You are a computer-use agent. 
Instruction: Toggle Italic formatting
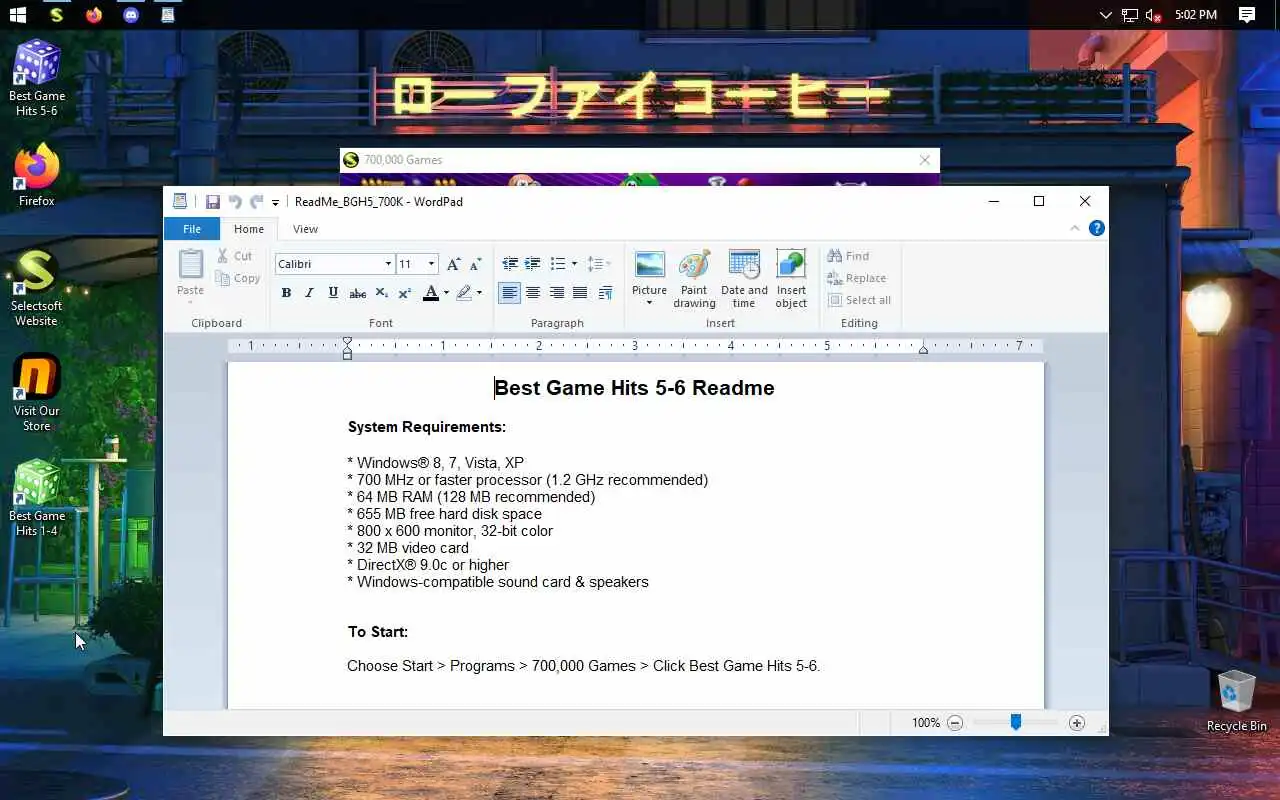coord(309,293)
